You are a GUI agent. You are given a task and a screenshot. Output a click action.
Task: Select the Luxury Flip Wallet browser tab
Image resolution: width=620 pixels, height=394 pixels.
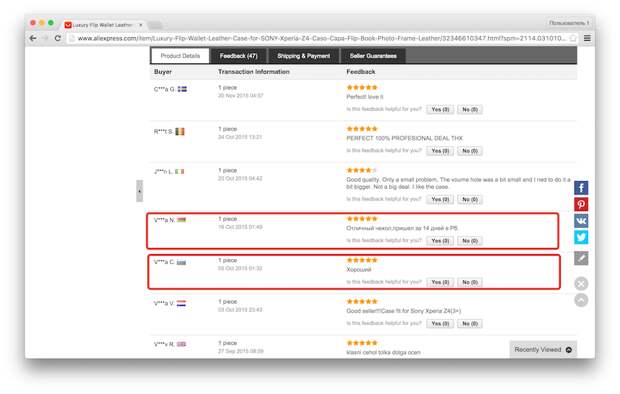click(104, 25)
